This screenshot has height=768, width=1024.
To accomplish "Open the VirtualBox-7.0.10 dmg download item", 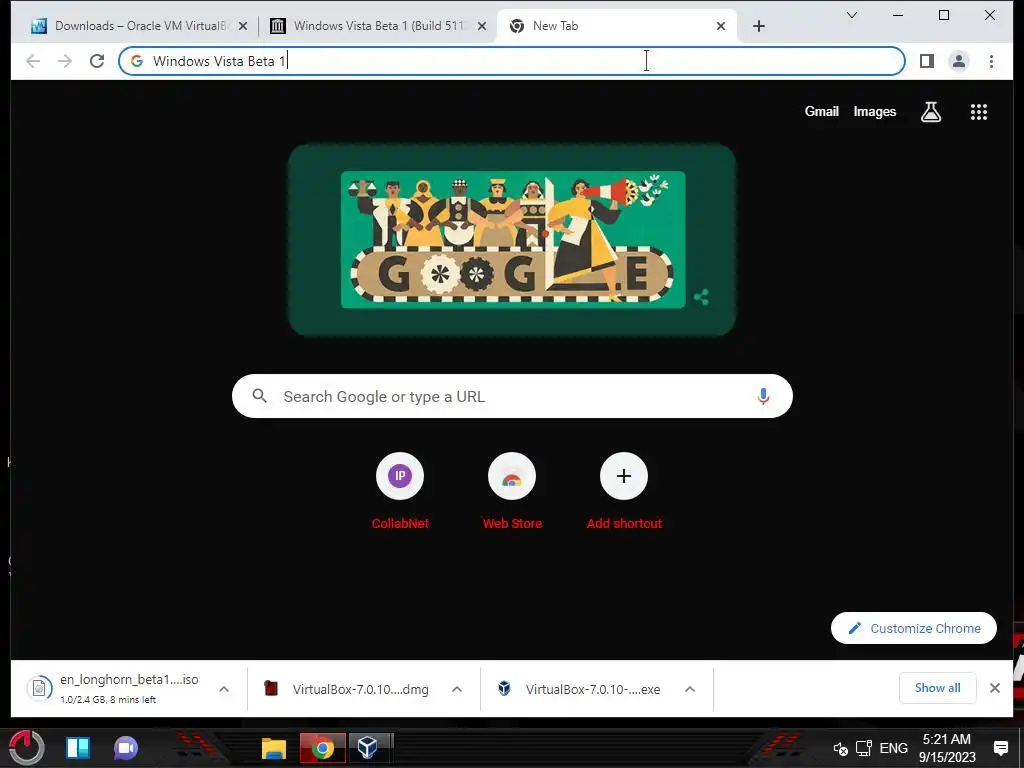I will click(x=347, y=689).
